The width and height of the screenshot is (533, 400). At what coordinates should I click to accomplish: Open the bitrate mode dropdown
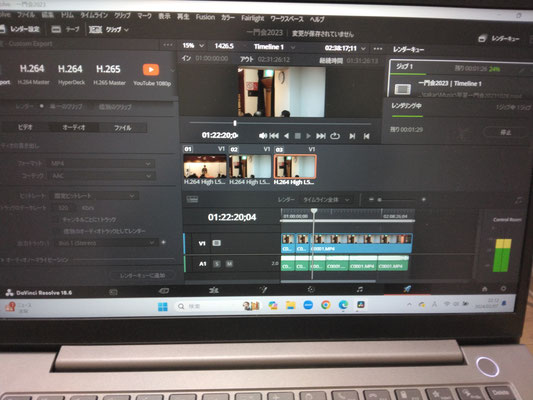(x=94, y=196)
